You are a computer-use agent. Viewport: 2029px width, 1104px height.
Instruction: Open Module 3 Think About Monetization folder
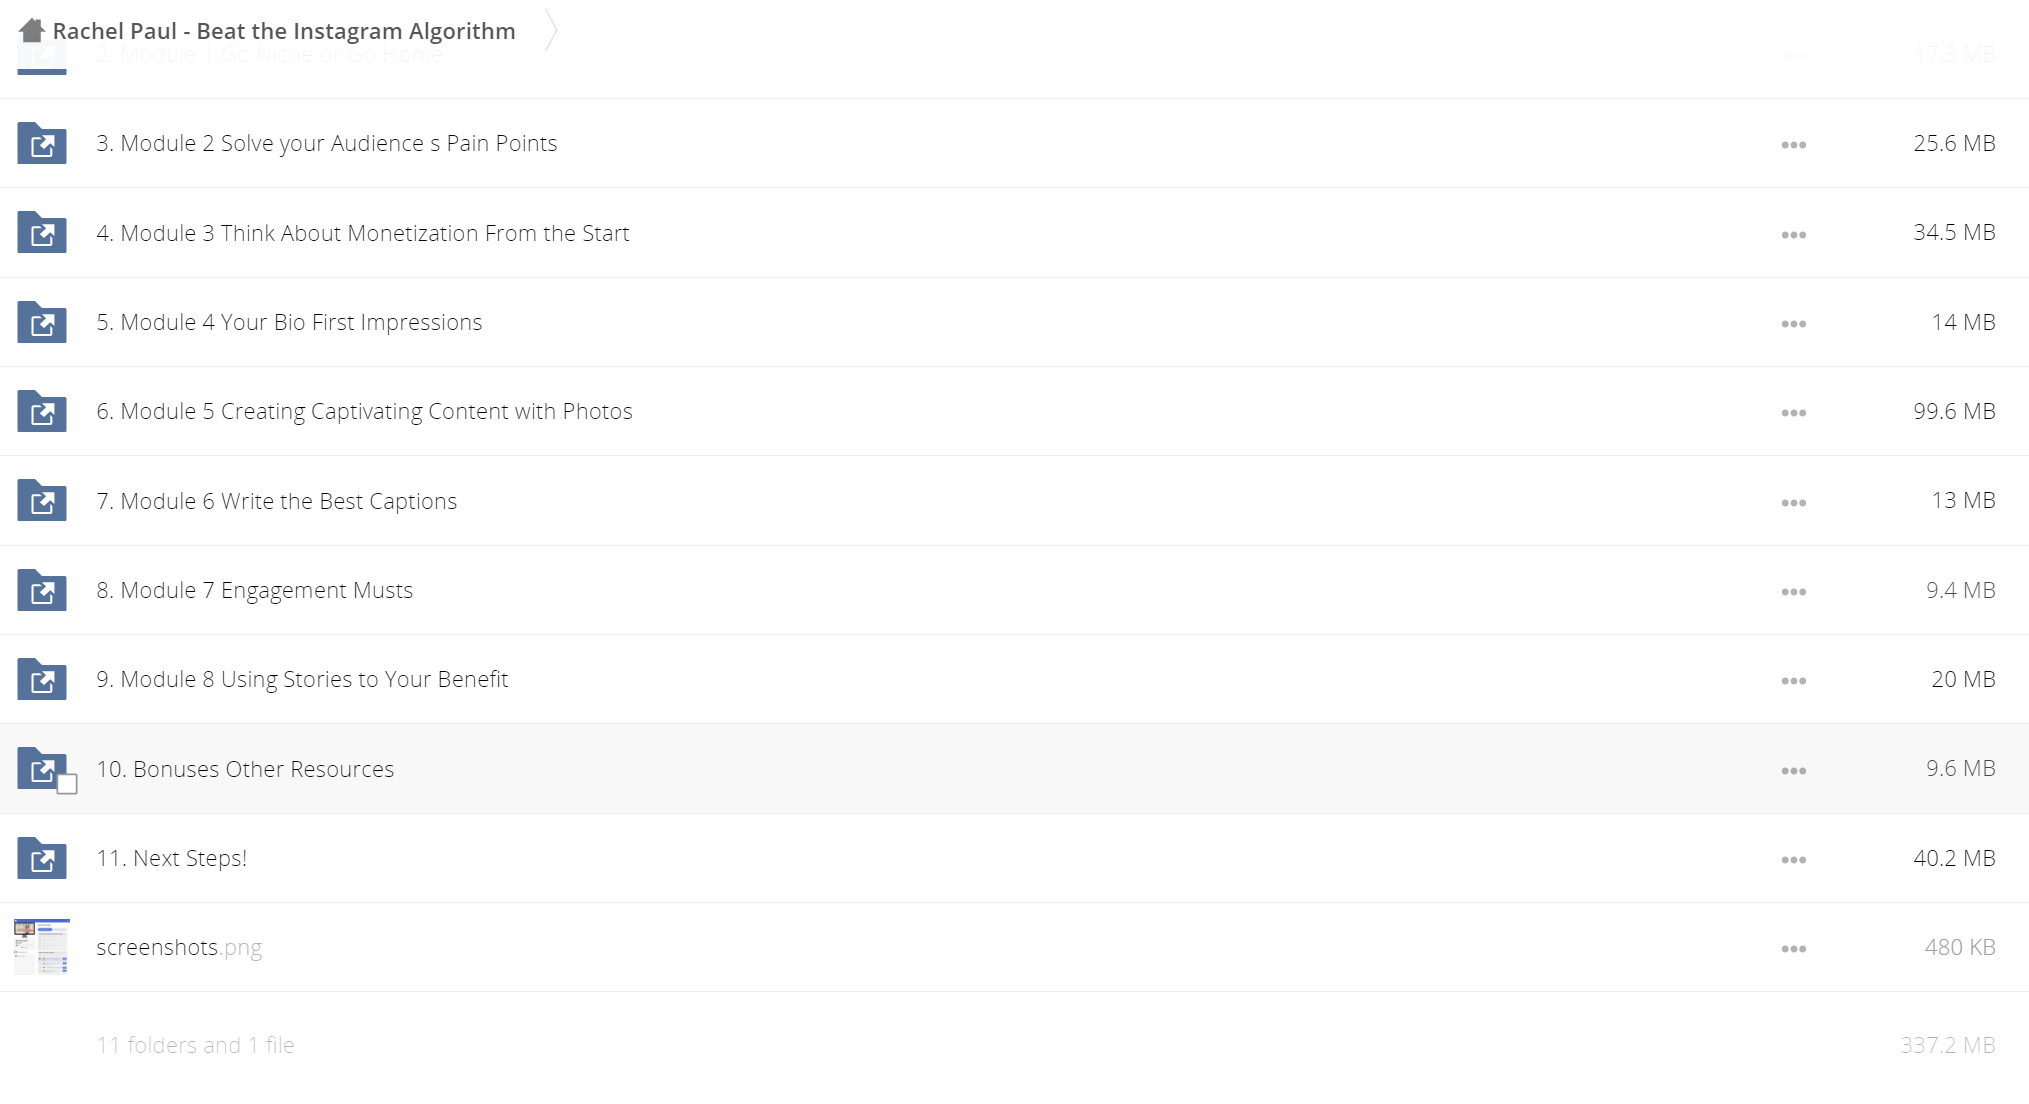coord(362,233)
